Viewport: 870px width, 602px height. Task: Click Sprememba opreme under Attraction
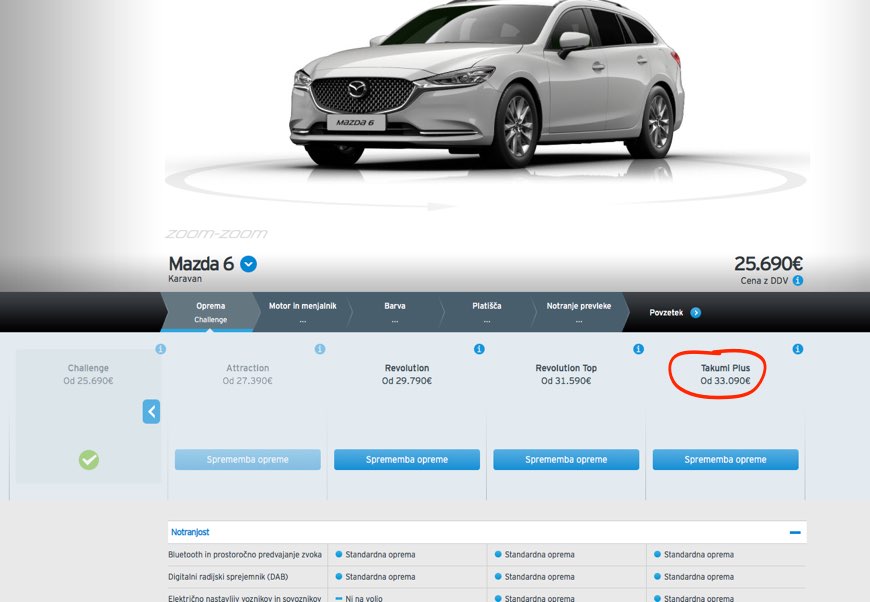[247, 459]
